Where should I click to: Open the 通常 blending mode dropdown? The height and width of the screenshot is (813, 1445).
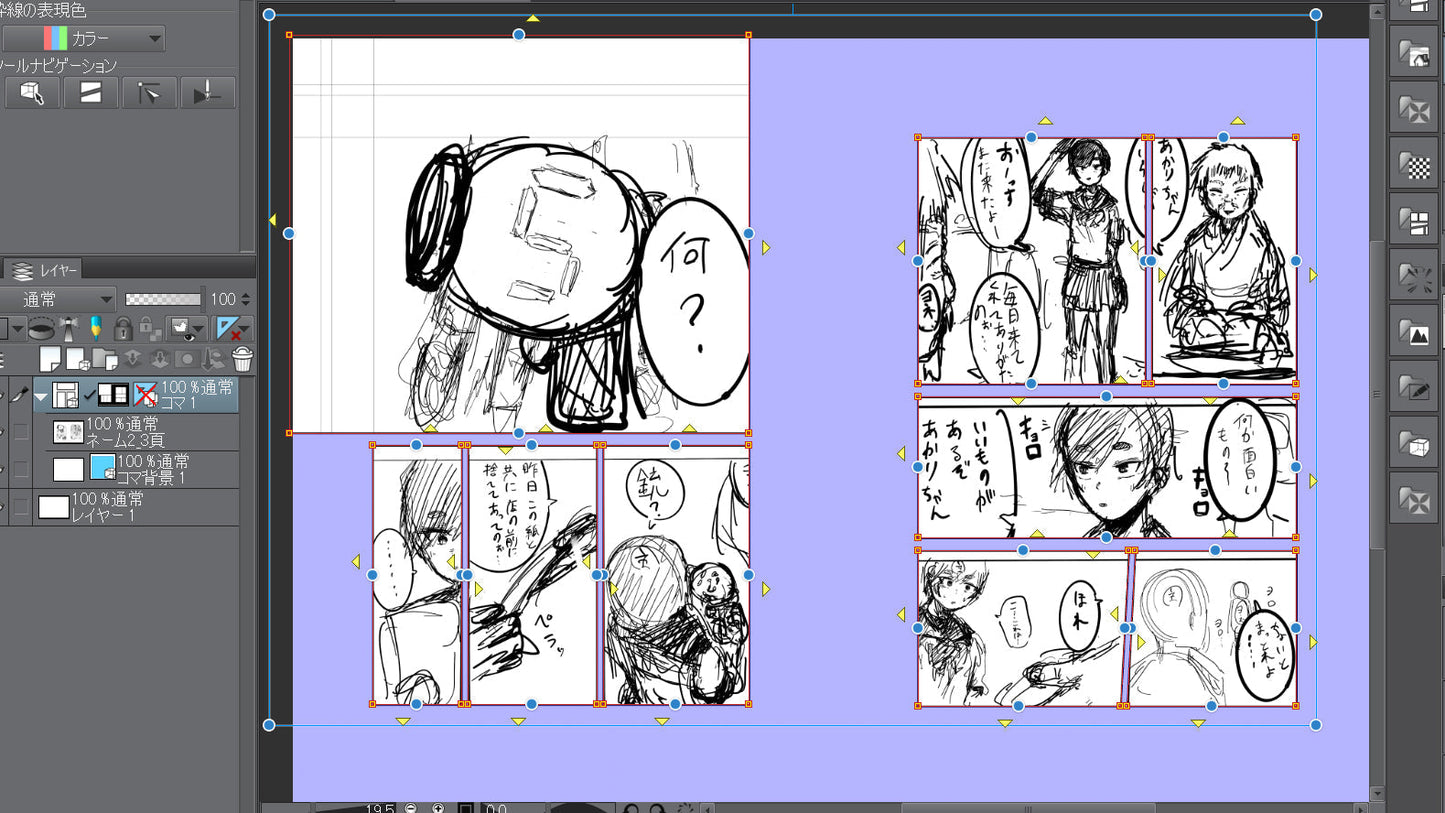[58, 299]
